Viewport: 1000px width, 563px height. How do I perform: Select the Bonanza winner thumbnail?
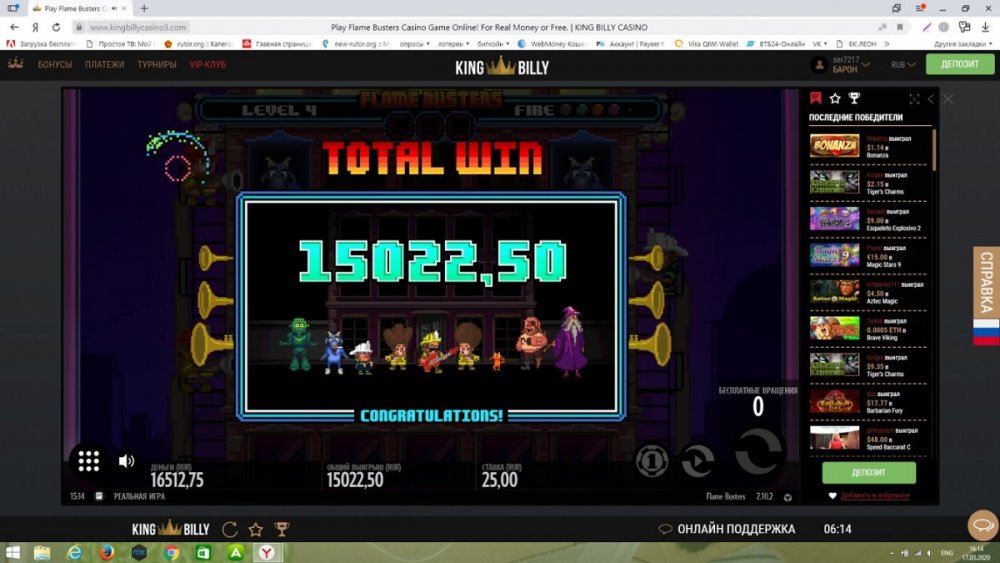tap(834, 146)
